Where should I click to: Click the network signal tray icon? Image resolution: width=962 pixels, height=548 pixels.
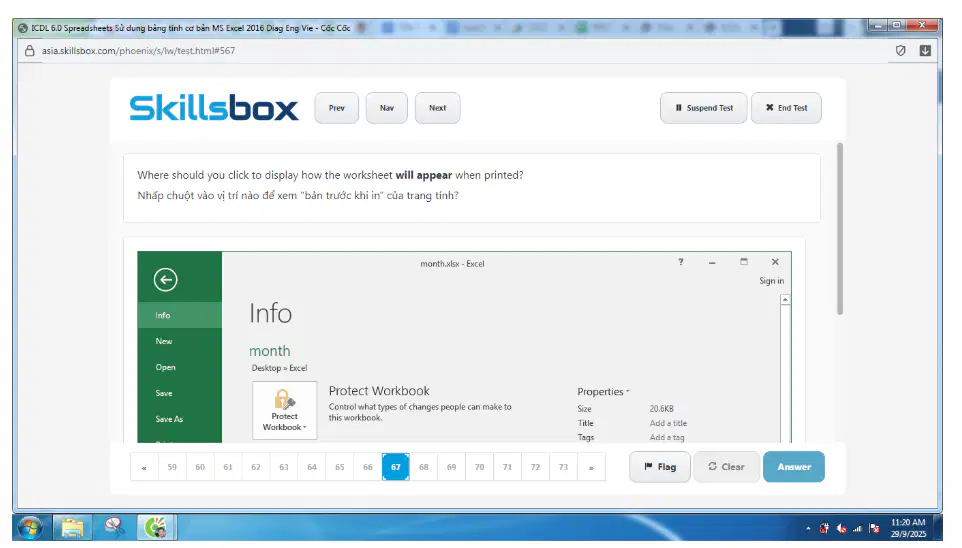pos(857,528)
